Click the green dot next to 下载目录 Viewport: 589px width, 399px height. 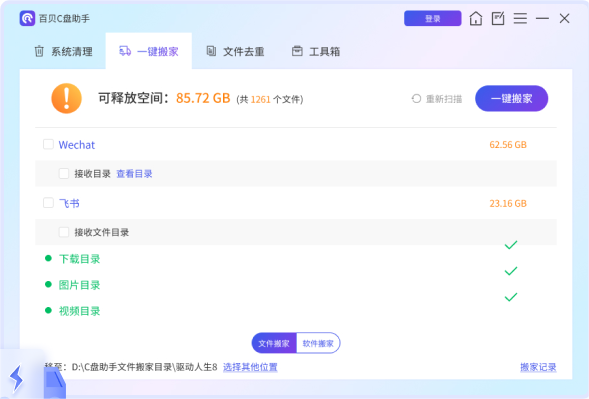[x=48, y=258]
